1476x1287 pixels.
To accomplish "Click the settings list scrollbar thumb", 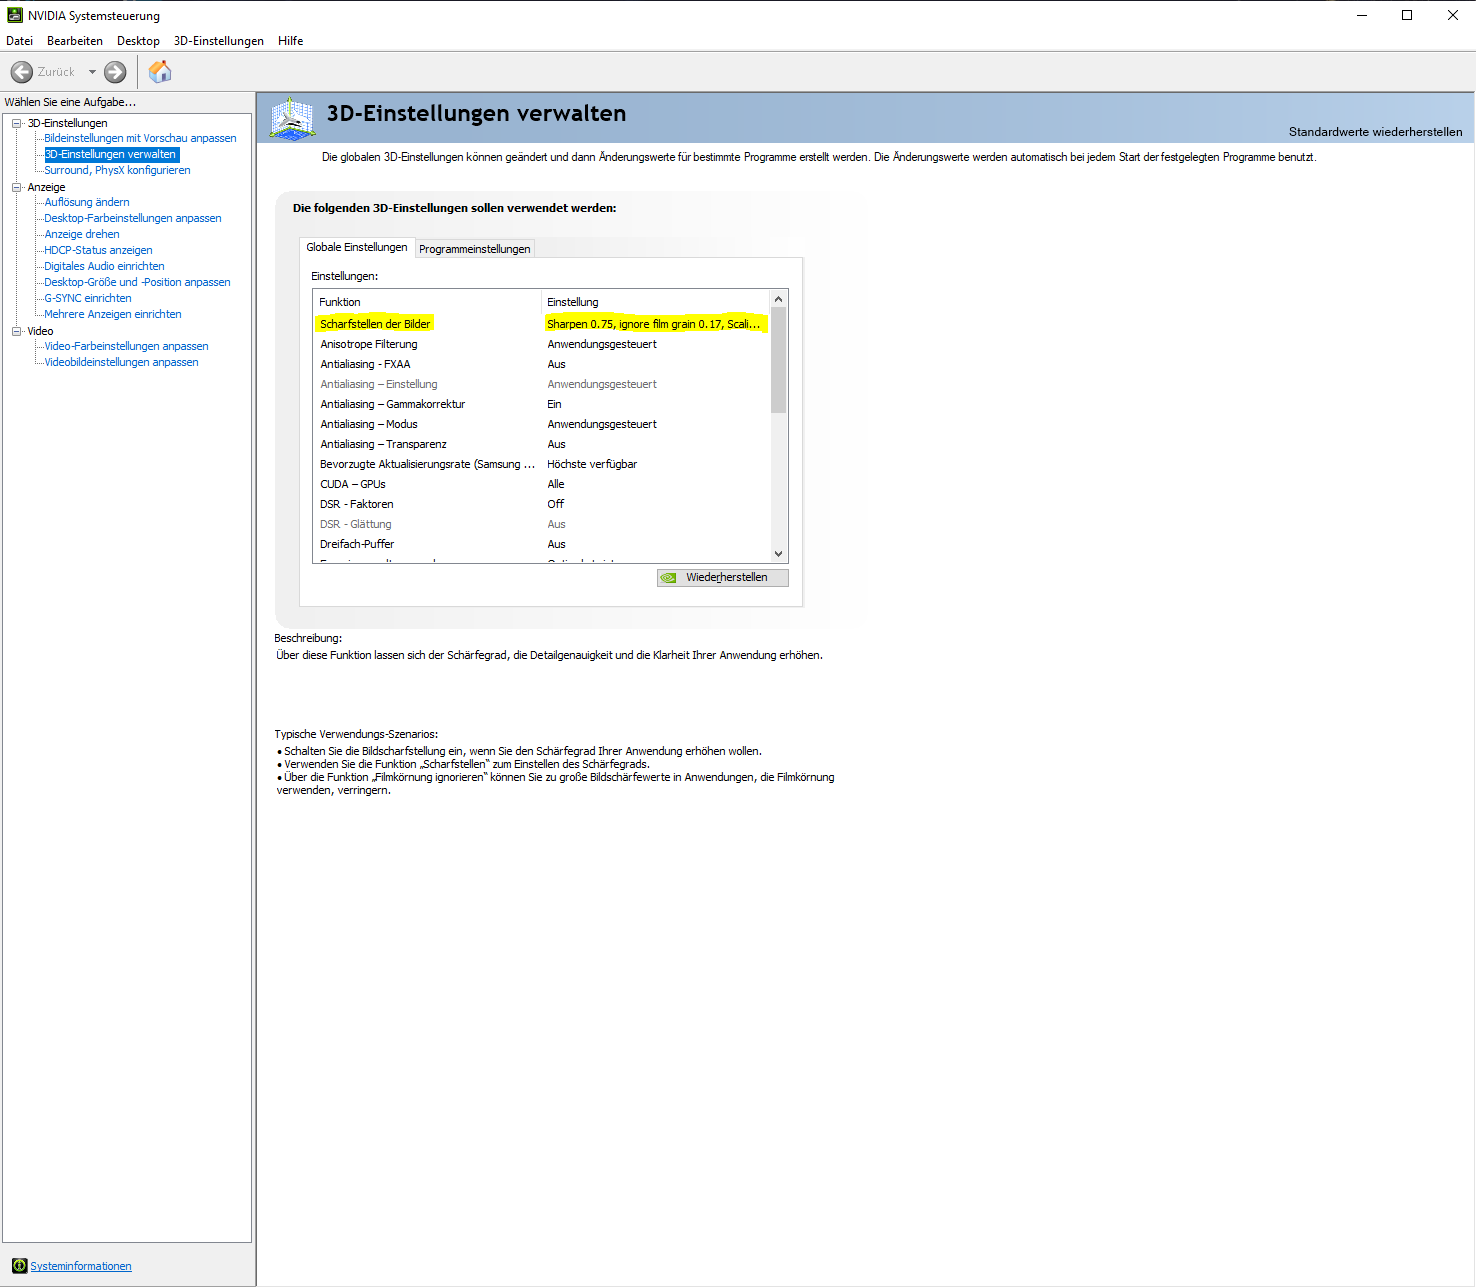I will point(778,360).
